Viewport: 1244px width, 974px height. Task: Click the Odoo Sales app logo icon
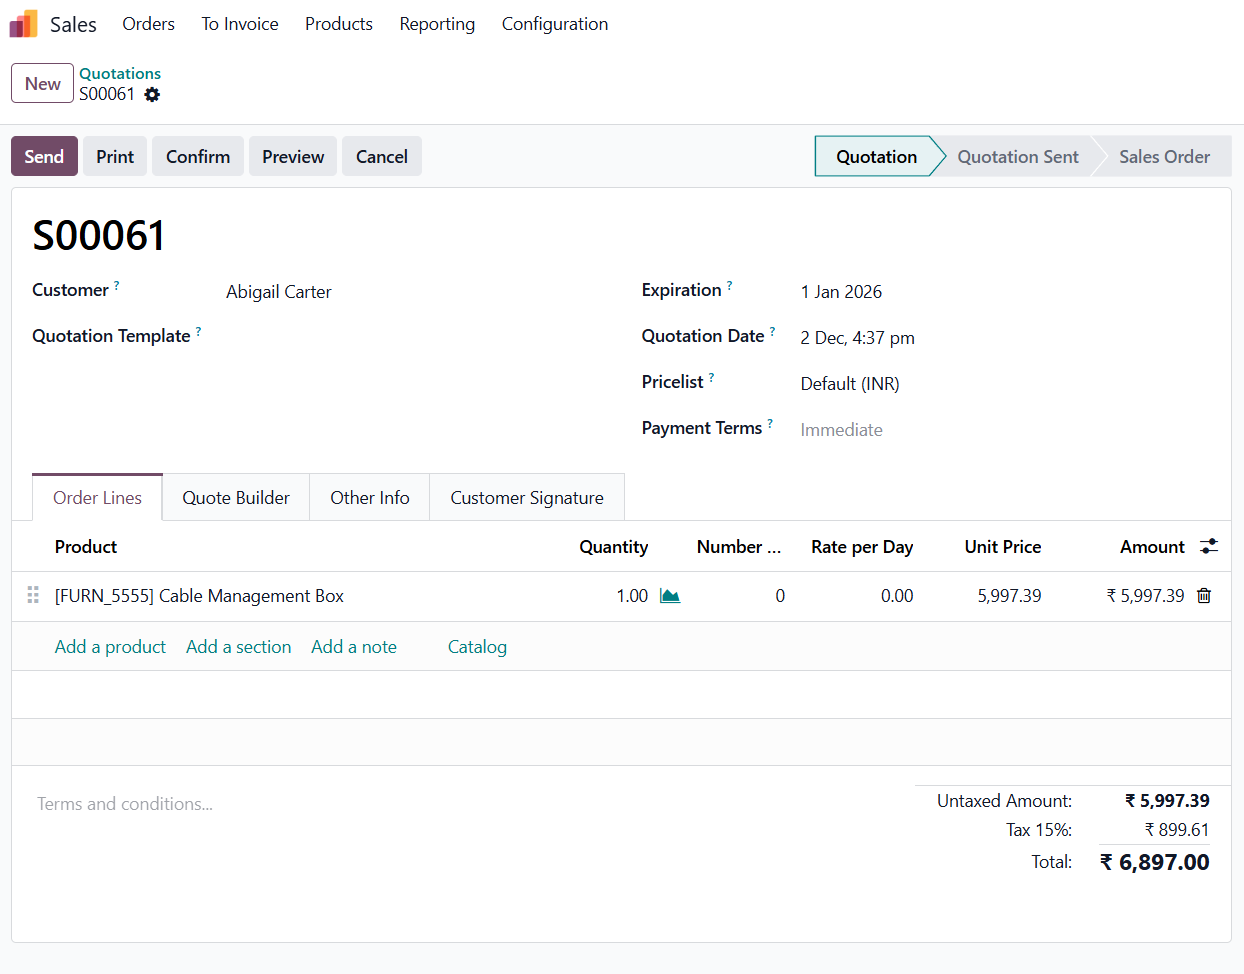24,24
